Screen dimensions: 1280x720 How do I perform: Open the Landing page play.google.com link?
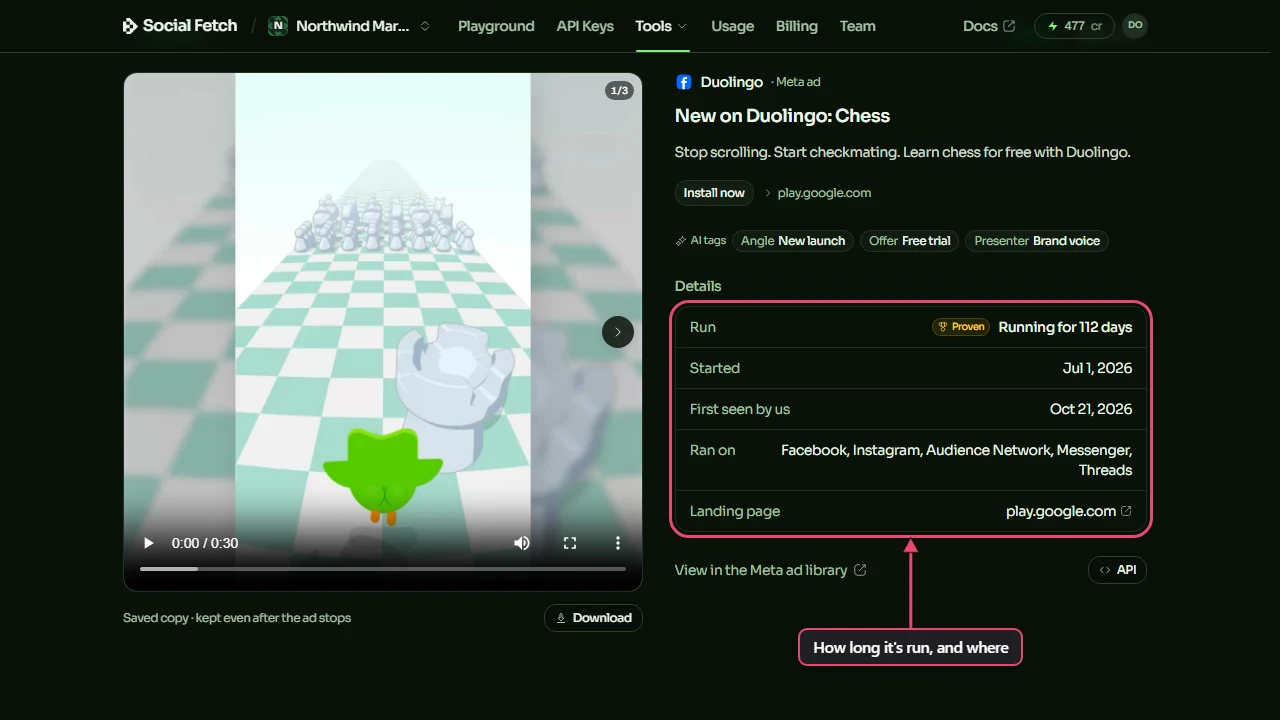(x=1069, y=511)
